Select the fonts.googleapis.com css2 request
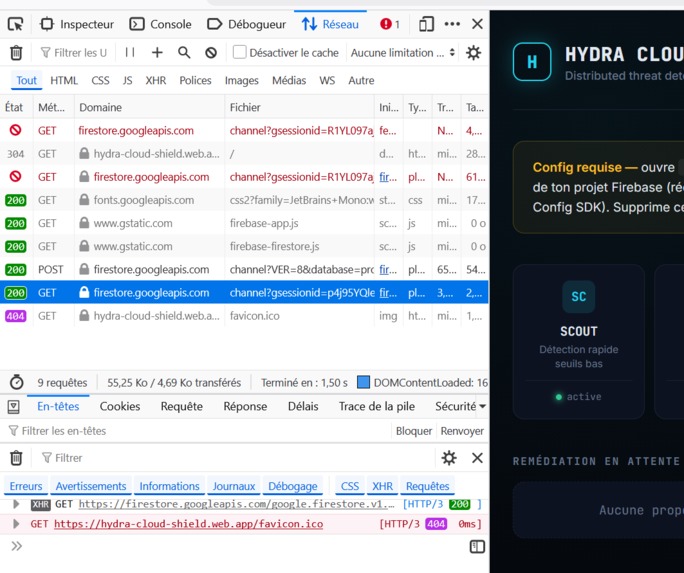The image size is (684, 573). [x=244, y=200]
